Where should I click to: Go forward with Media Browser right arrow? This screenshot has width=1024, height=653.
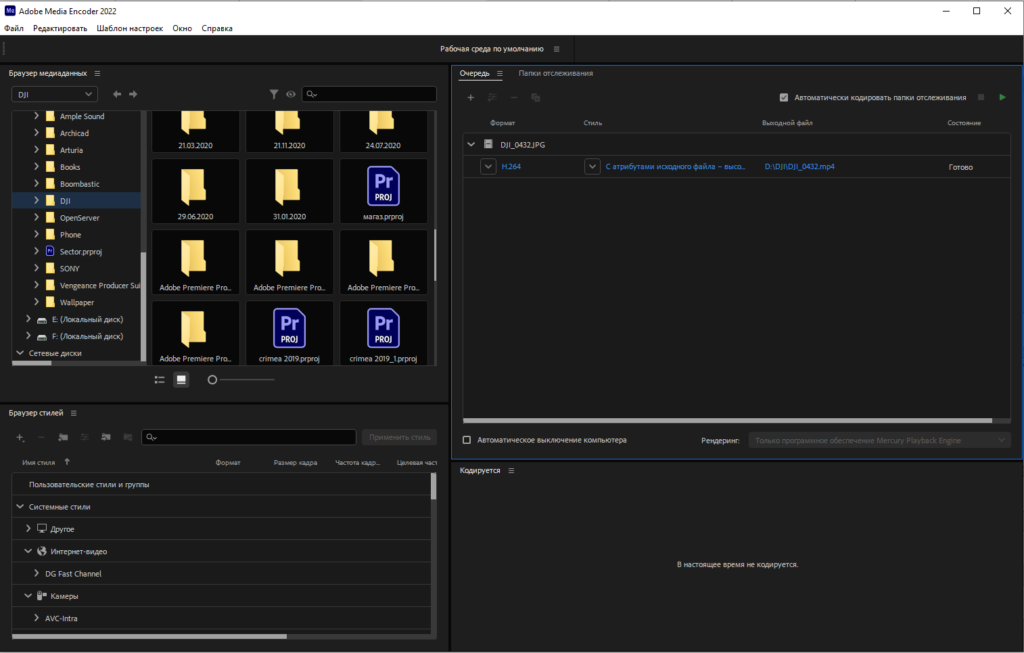pos(133,94)
